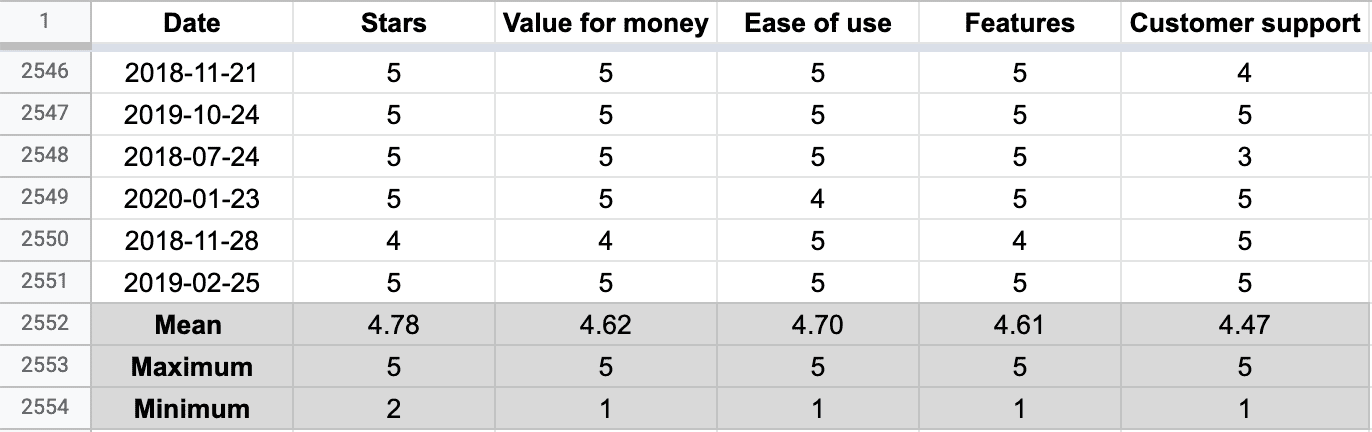Click the mean Stars value 4.78
Viewport: 1372px width, 432px height.
(393, 325)
